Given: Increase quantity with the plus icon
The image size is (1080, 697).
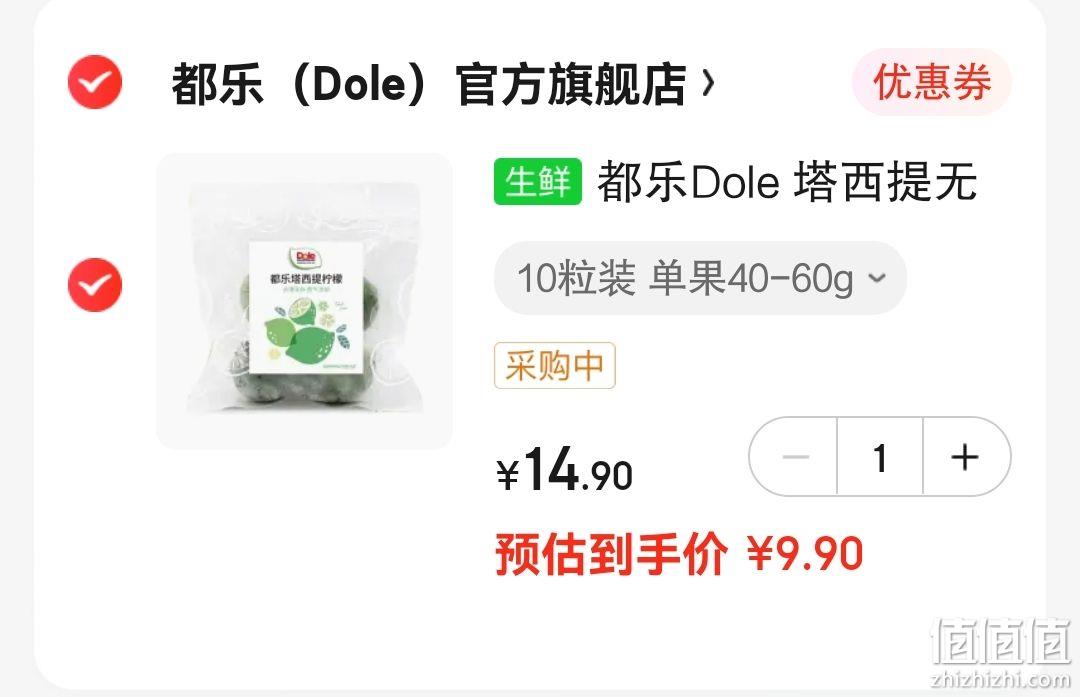Looking at the screenshot, I should coord(964,457).
